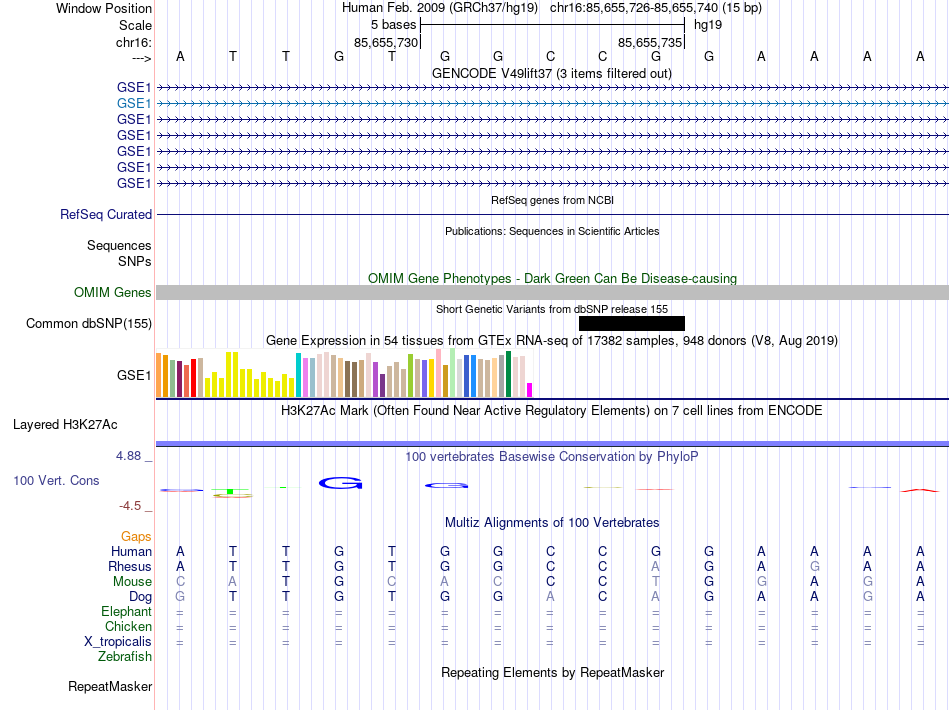Screen dimensions: 950x710
Task: Click the Sequences track label
Action: (119, 245)
